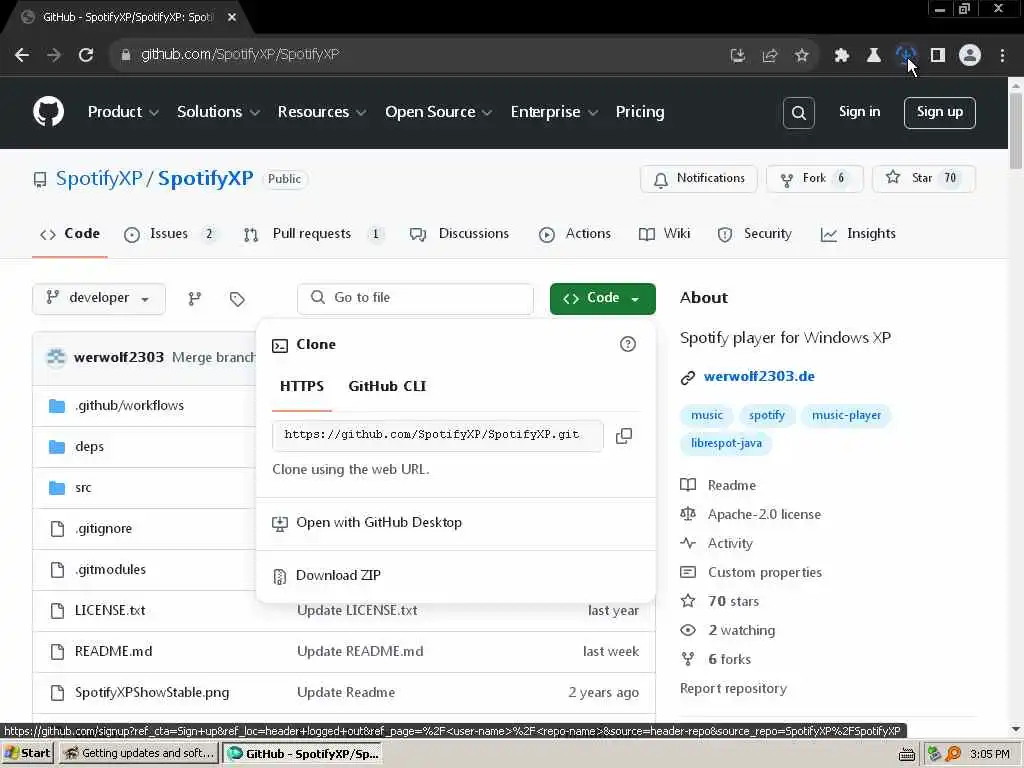Open the werwolf2303.de website link

pyautogui.click(x=759, y=377)
